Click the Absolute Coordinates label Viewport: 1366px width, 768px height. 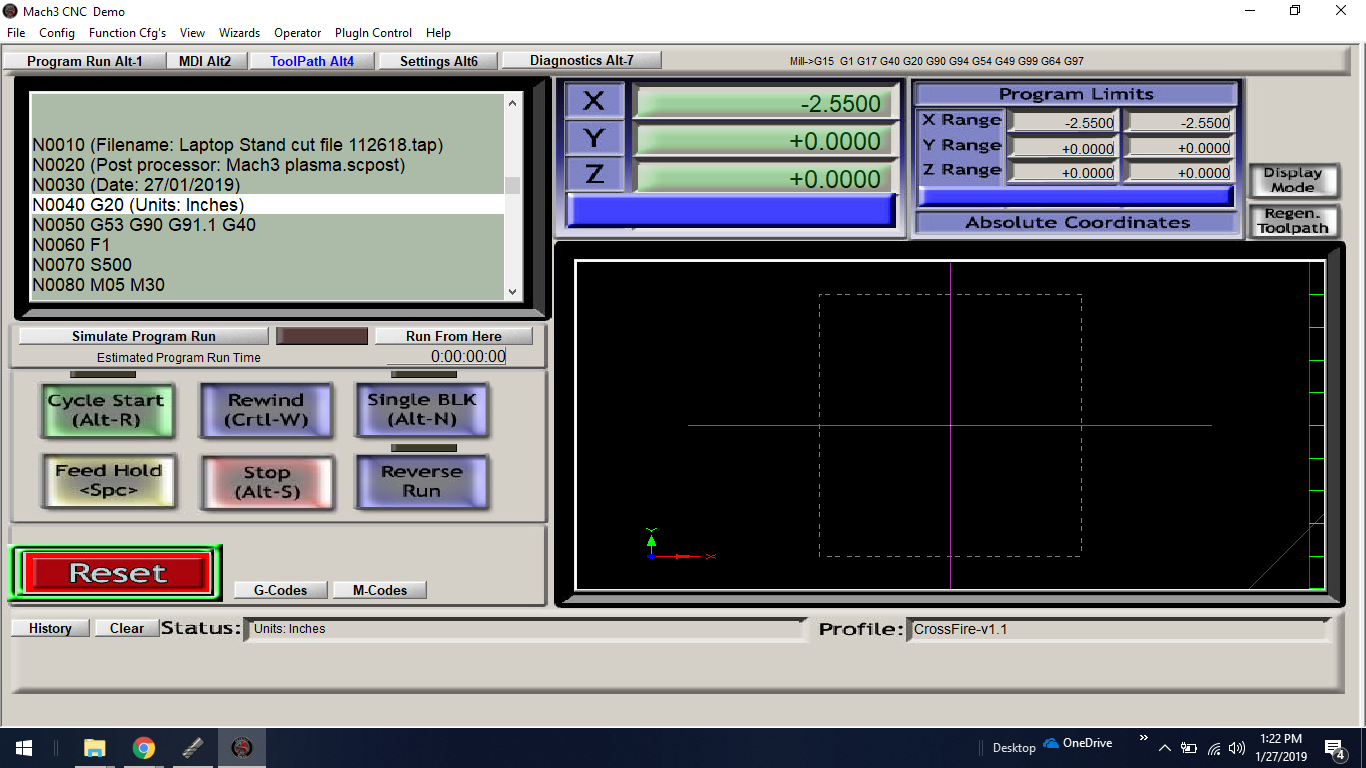(1077, 222)
